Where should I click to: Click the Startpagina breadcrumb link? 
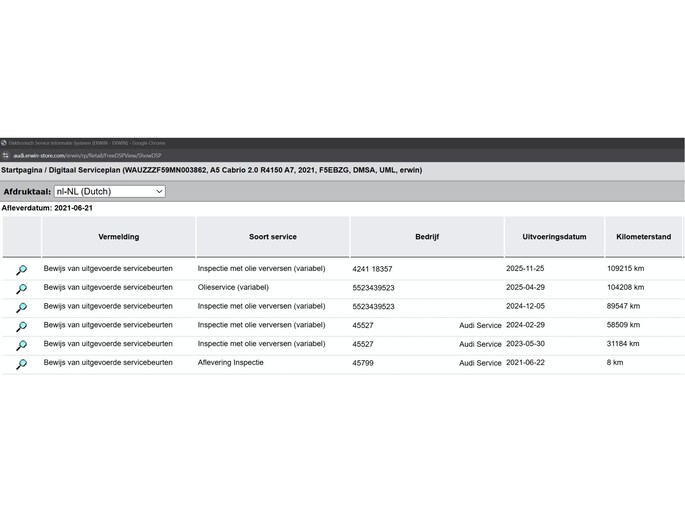[25, 170]
